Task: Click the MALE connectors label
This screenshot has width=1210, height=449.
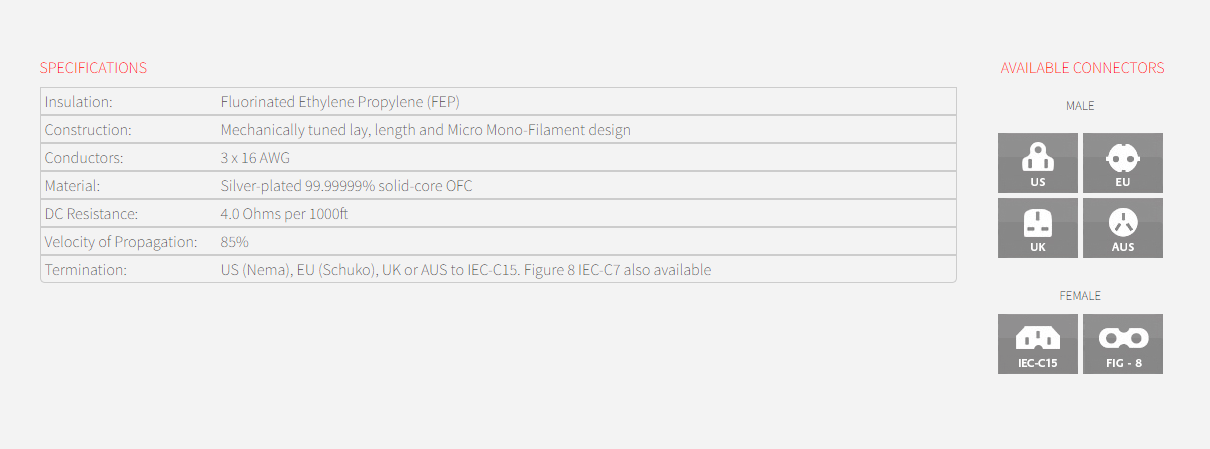Action: 1080,105
